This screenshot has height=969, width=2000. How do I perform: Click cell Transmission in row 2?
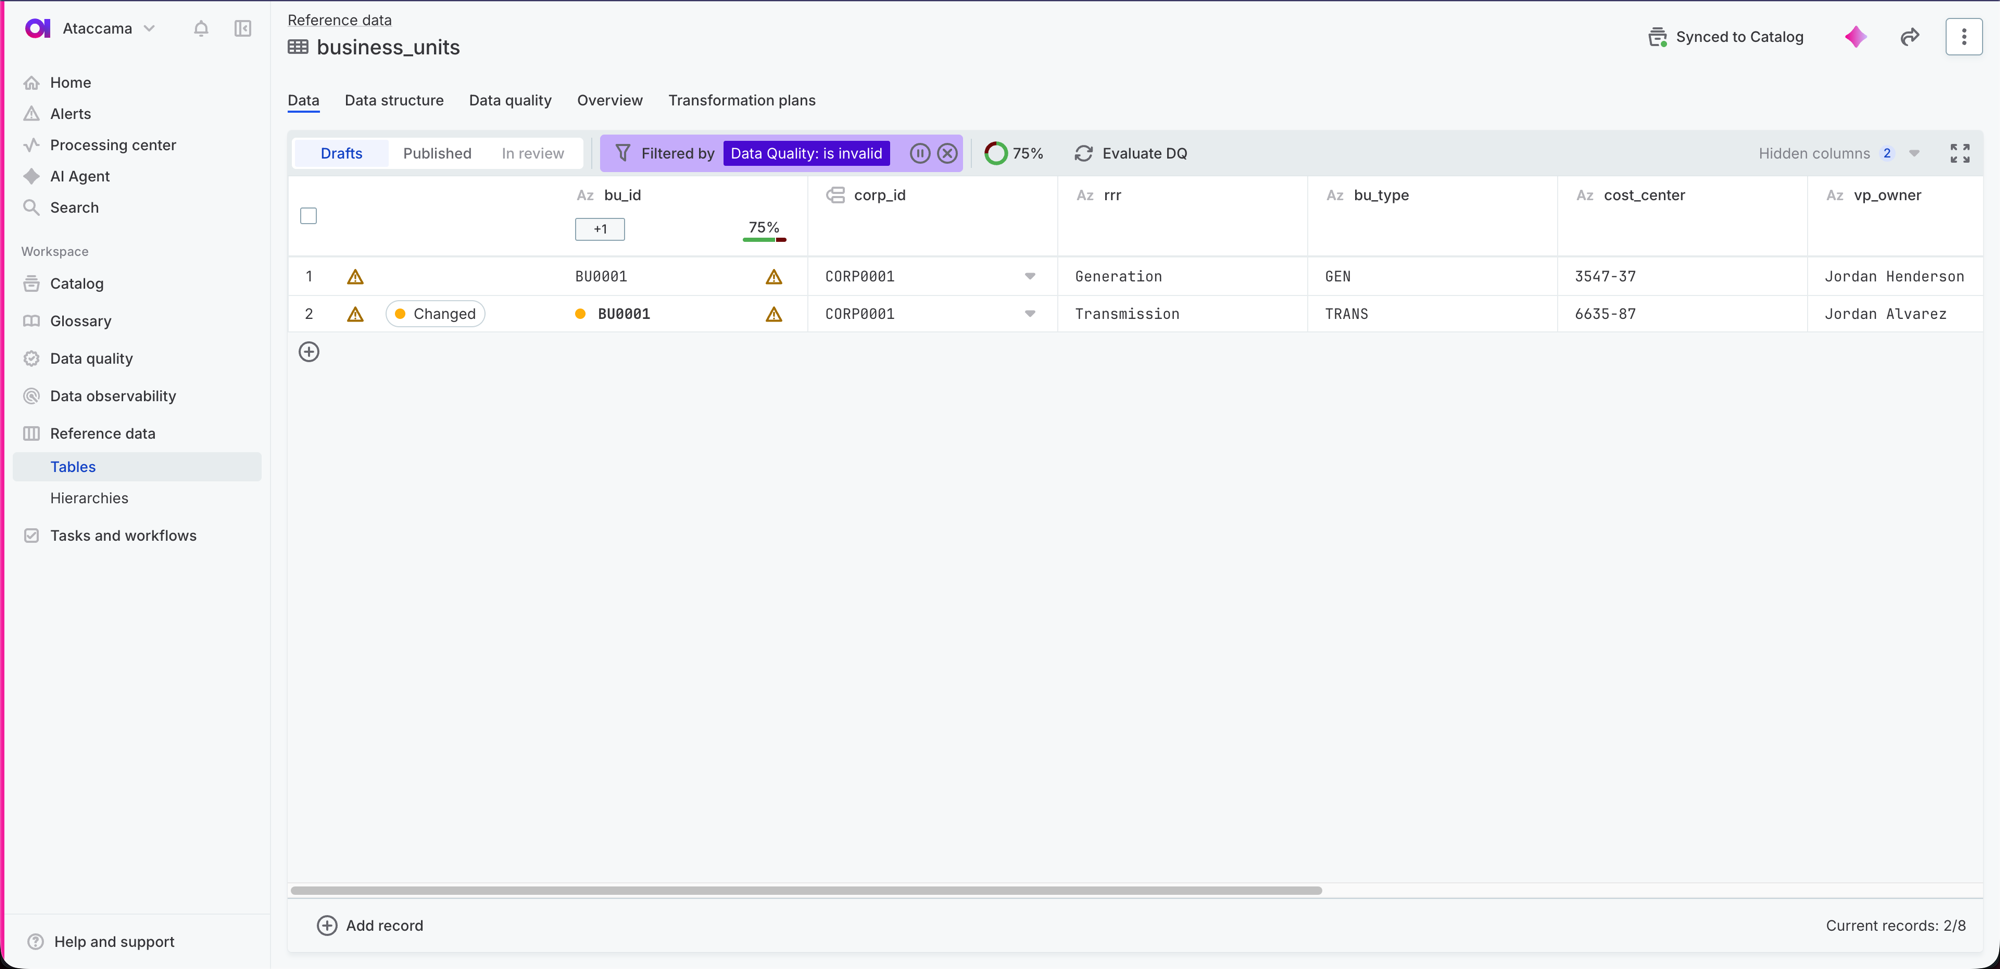tap(1182, 314)
